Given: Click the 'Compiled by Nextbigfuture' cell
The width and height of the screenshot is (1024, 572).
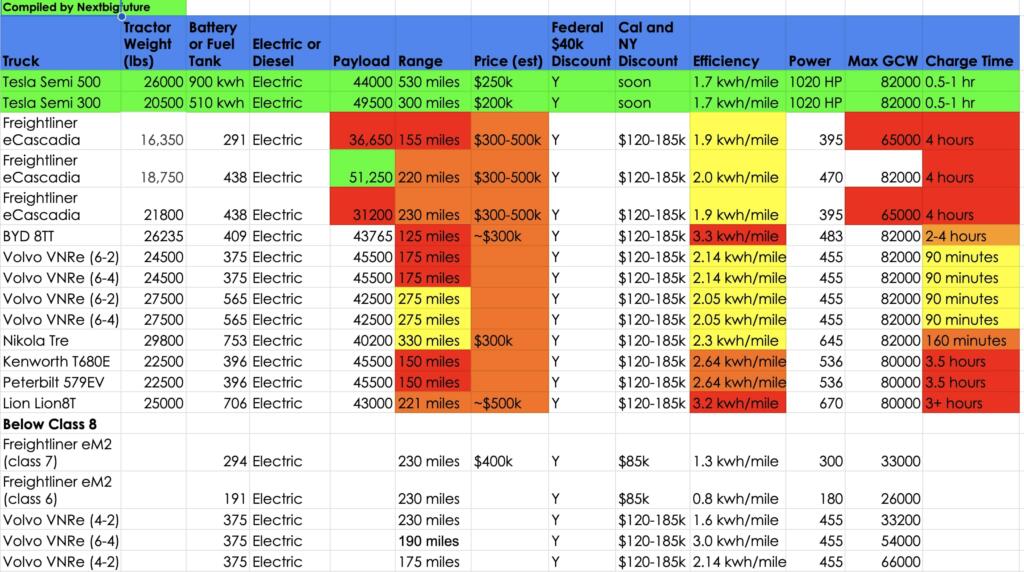Looking at the screenshot, I should pos(60,7).
